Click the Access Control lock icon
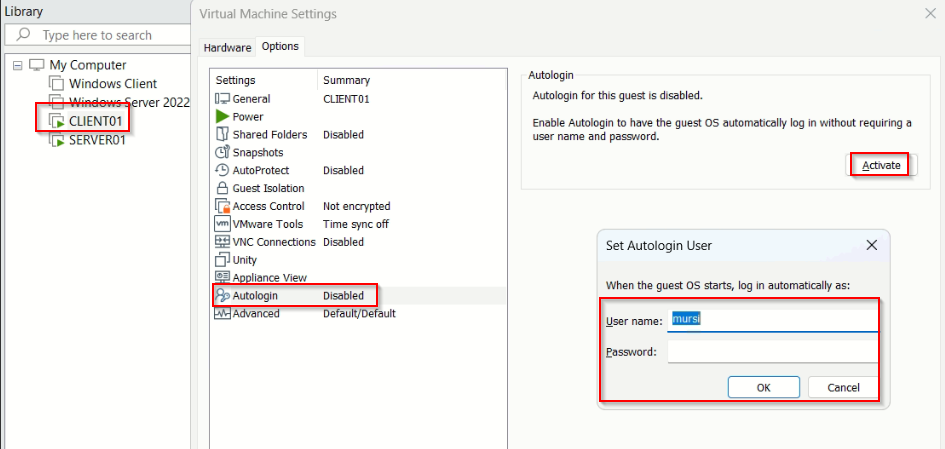This screenshot has width=945, height=449. point(222,206)
